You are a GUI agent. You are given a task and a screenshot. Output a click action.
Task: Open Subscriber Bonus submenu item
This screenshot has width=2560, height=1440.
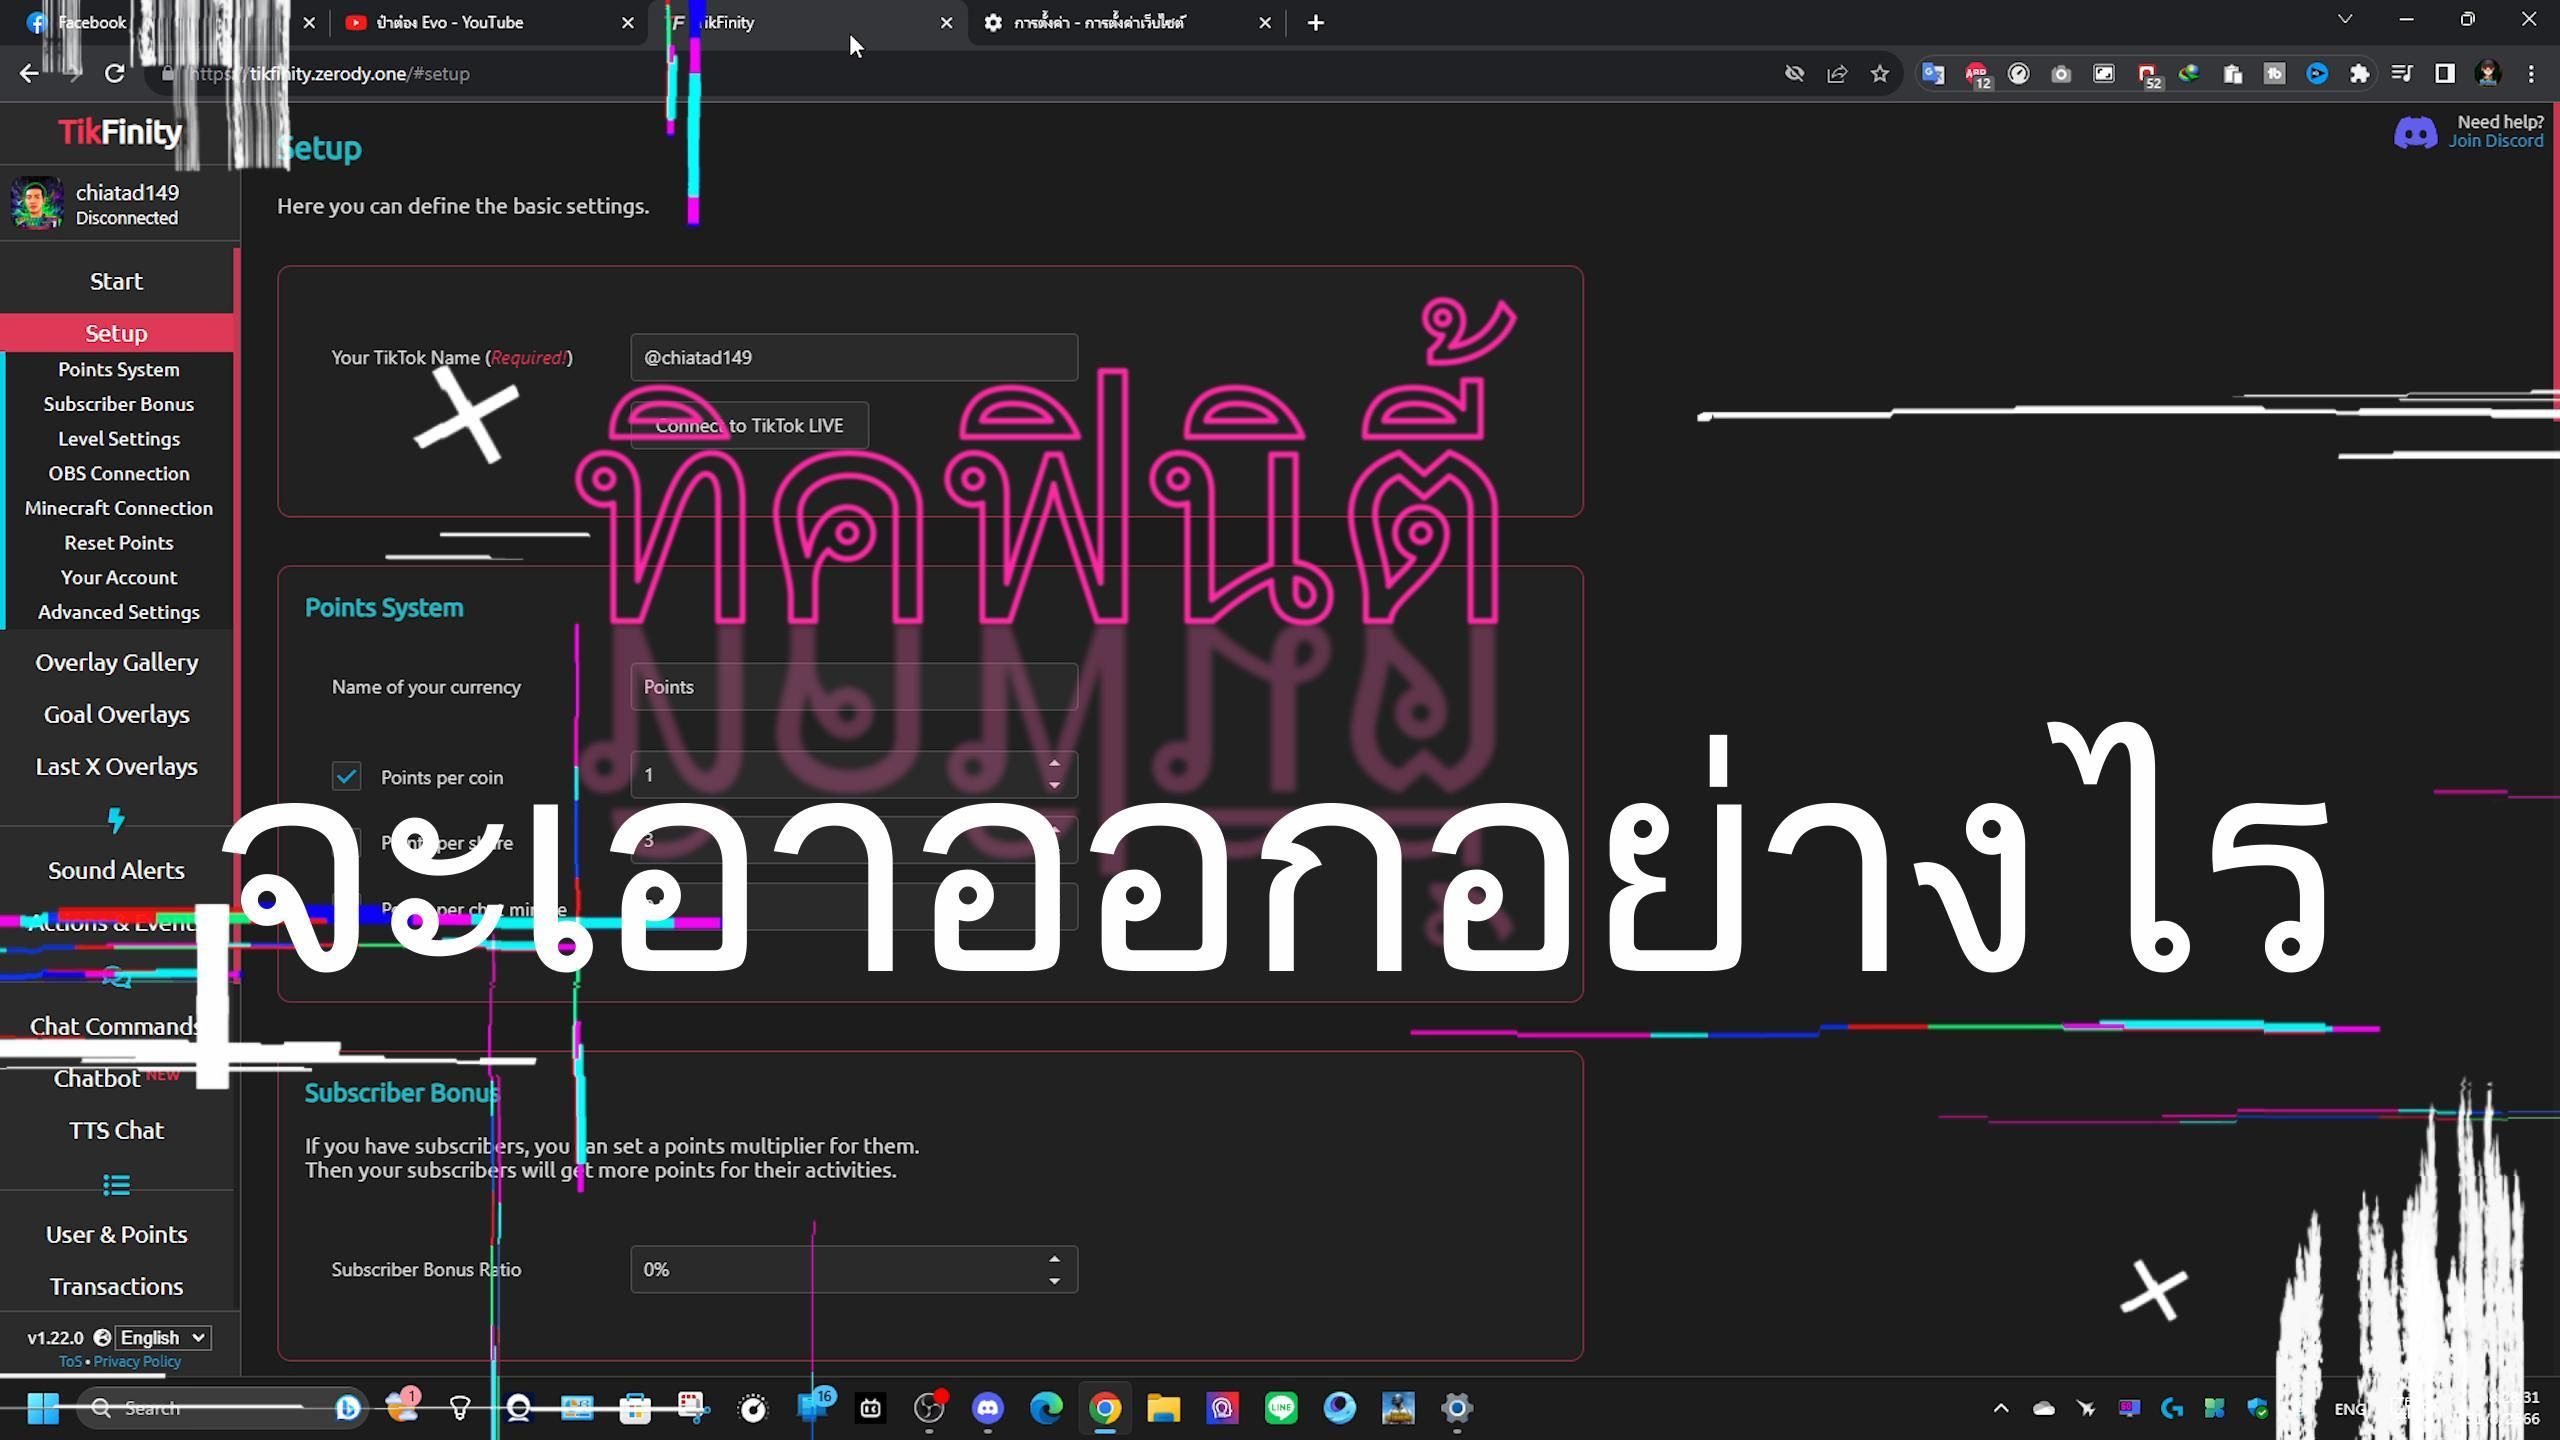[x=119, y=404]
